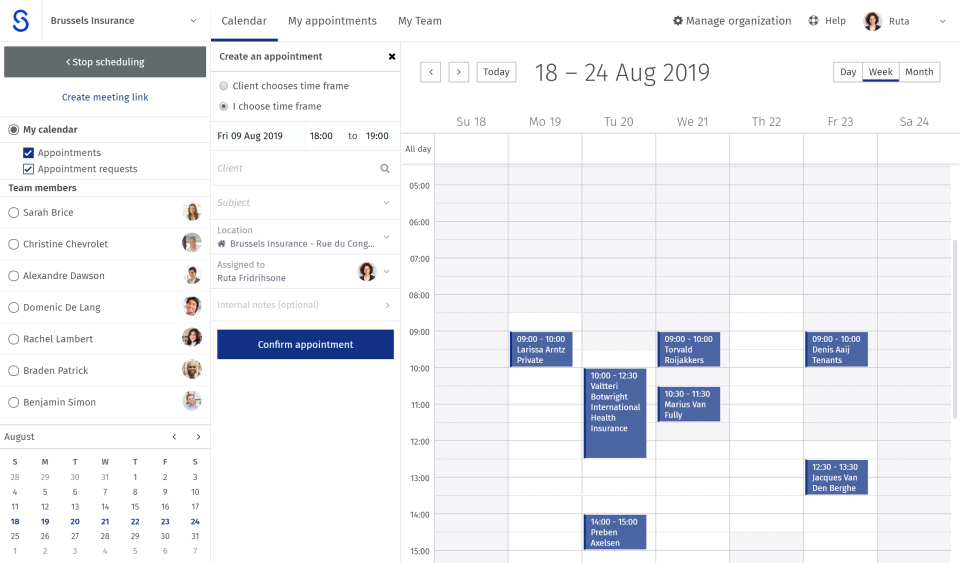Select Sarah Brice team member radio
Screen dimensions: 960x563
click(13, 212)
